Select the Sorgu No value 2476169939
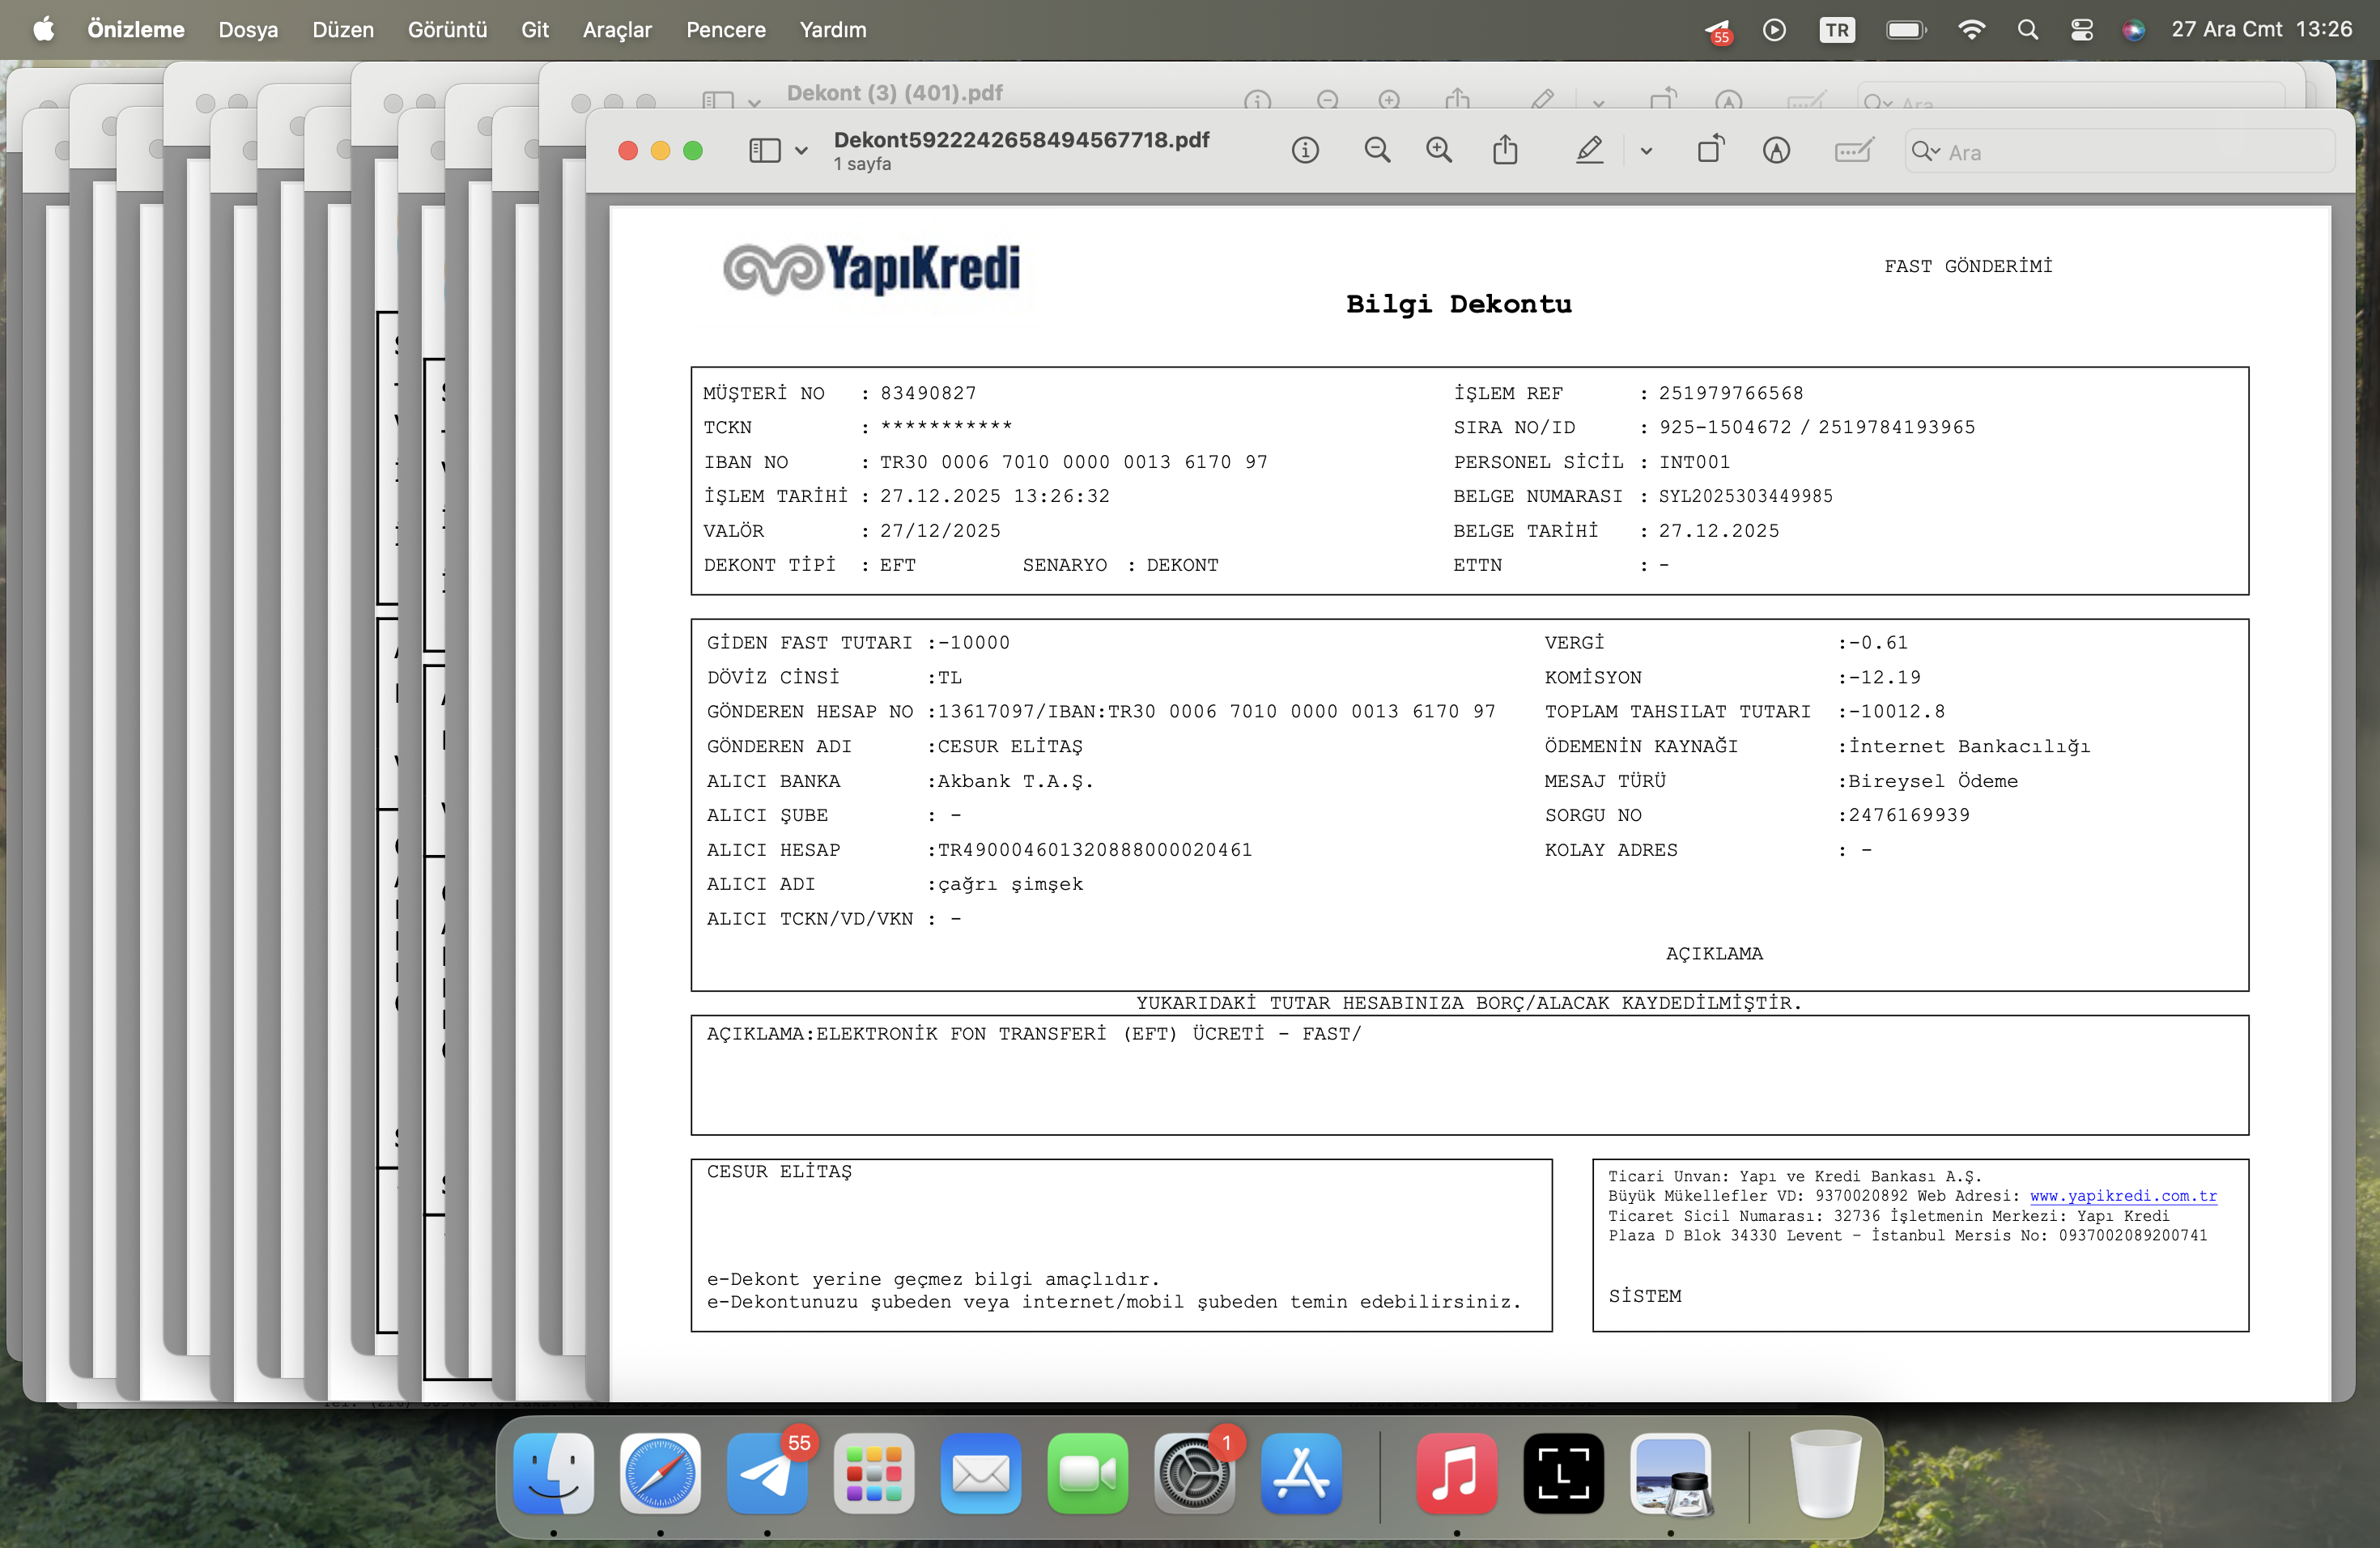The image size is (2380, 1548). tap(1908, 815)
